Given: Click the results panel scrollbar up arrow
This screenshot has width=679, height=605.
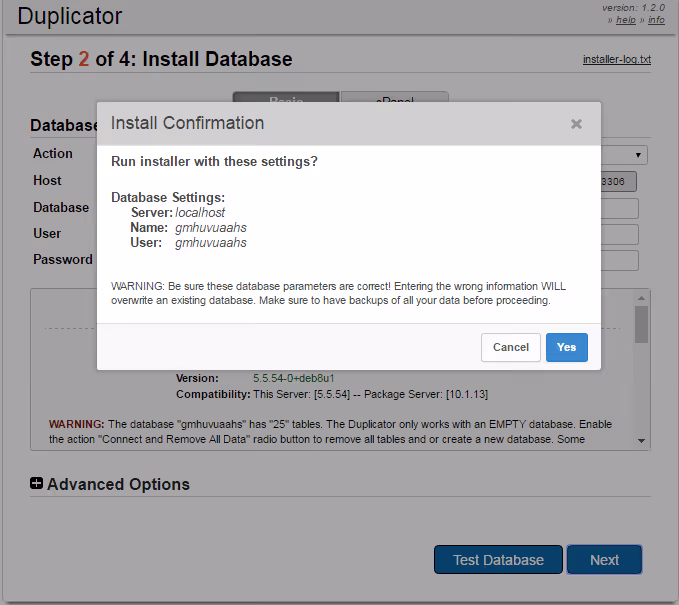Looking at the screenshot, I should (642, 298).
